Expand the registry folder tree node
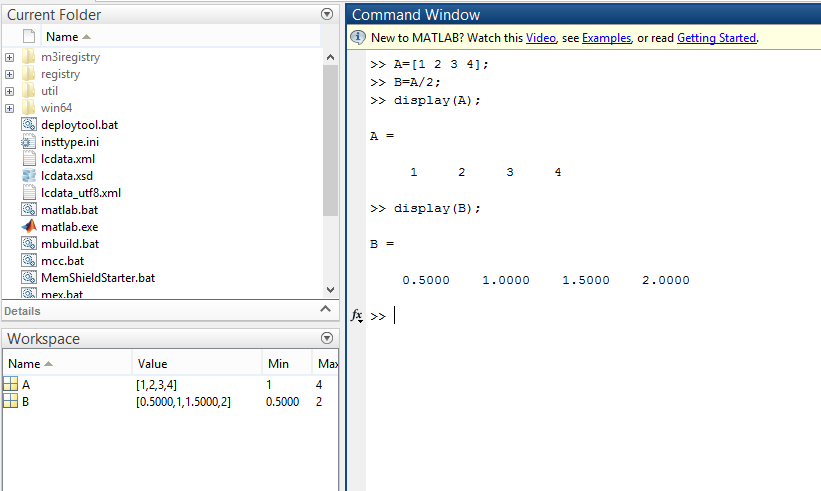 pyautogui.click(x=9, y=74)
